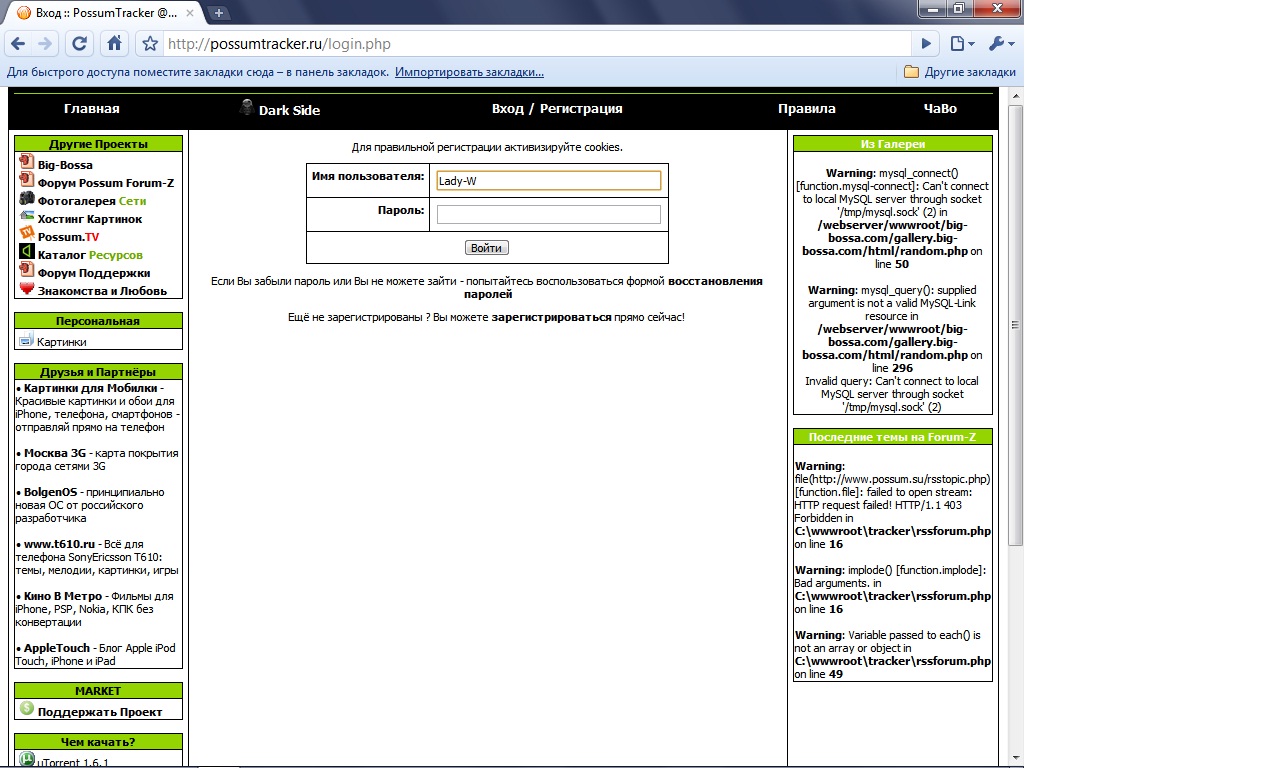
Task: Click the Импортировать закладки link
Action: click(469, 72)
